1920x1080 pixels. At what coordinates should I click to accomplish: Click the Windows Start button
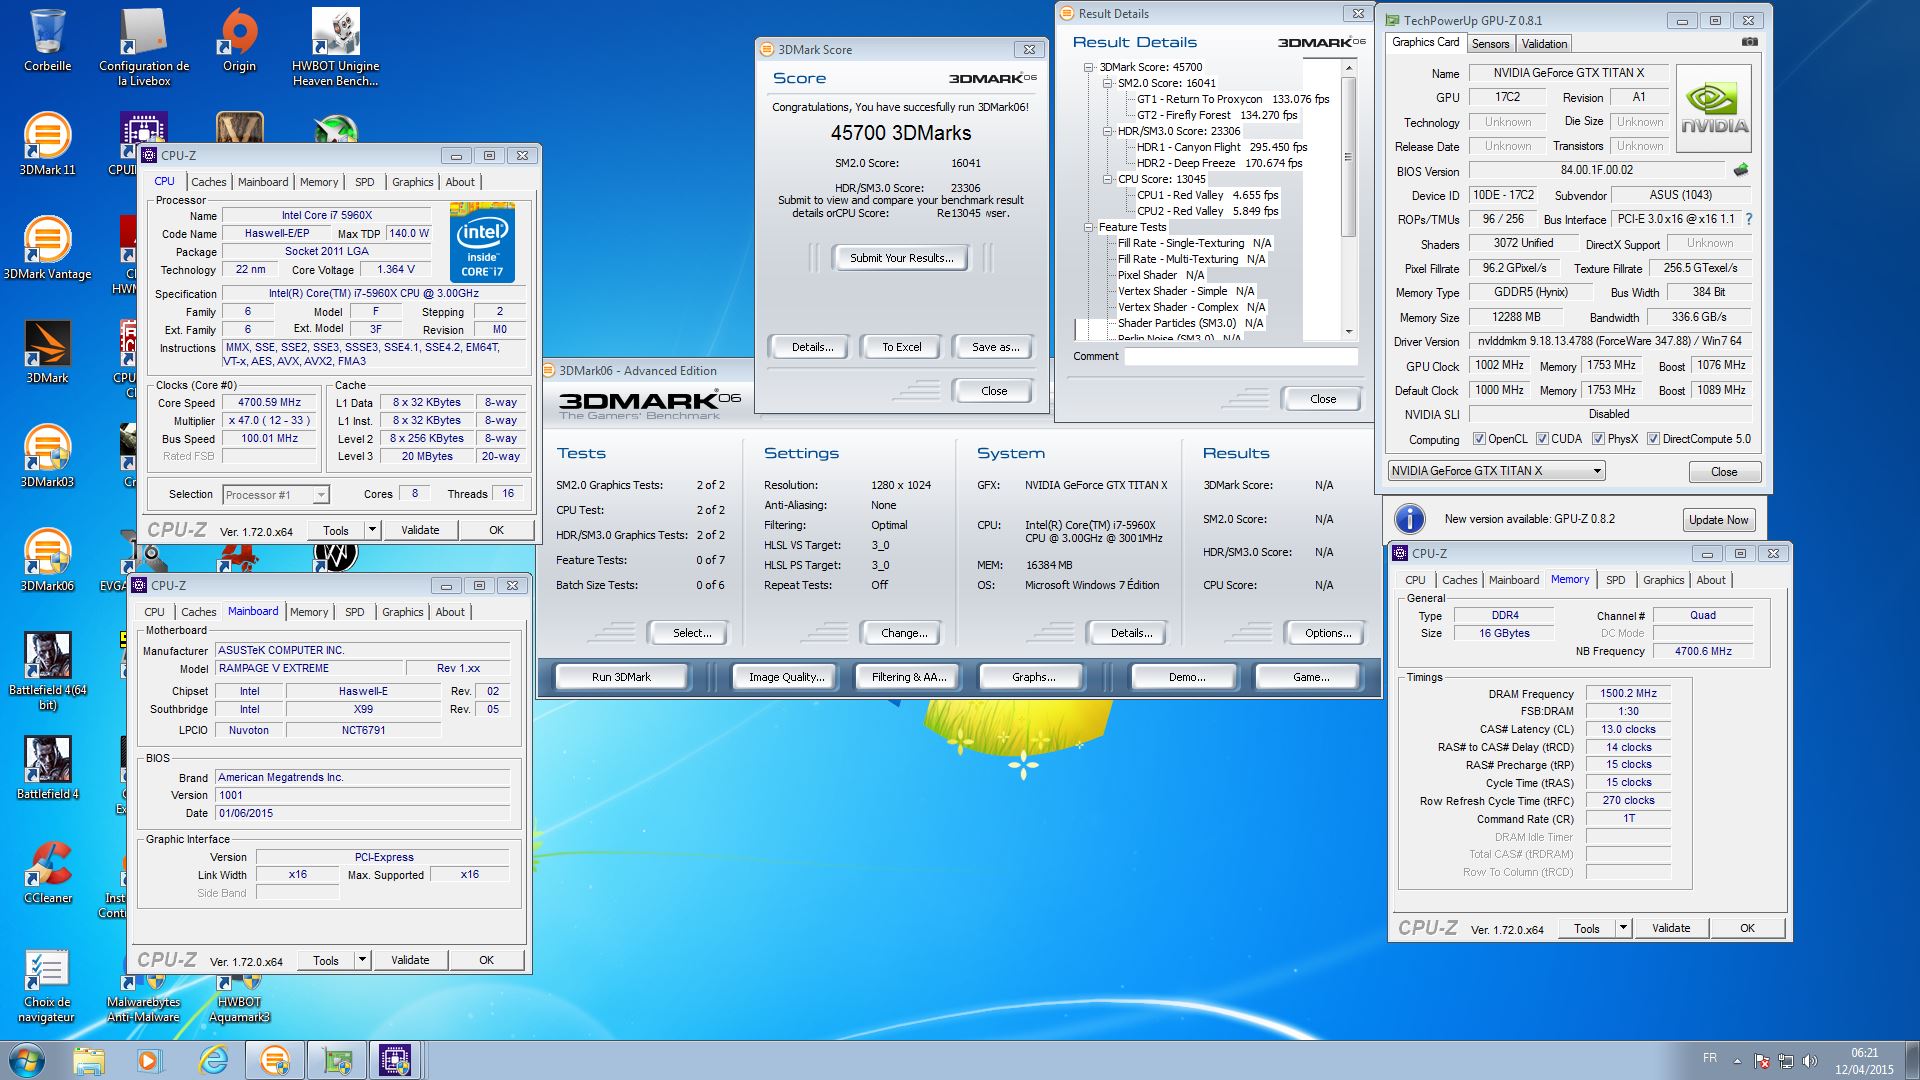coord(26,1060)
